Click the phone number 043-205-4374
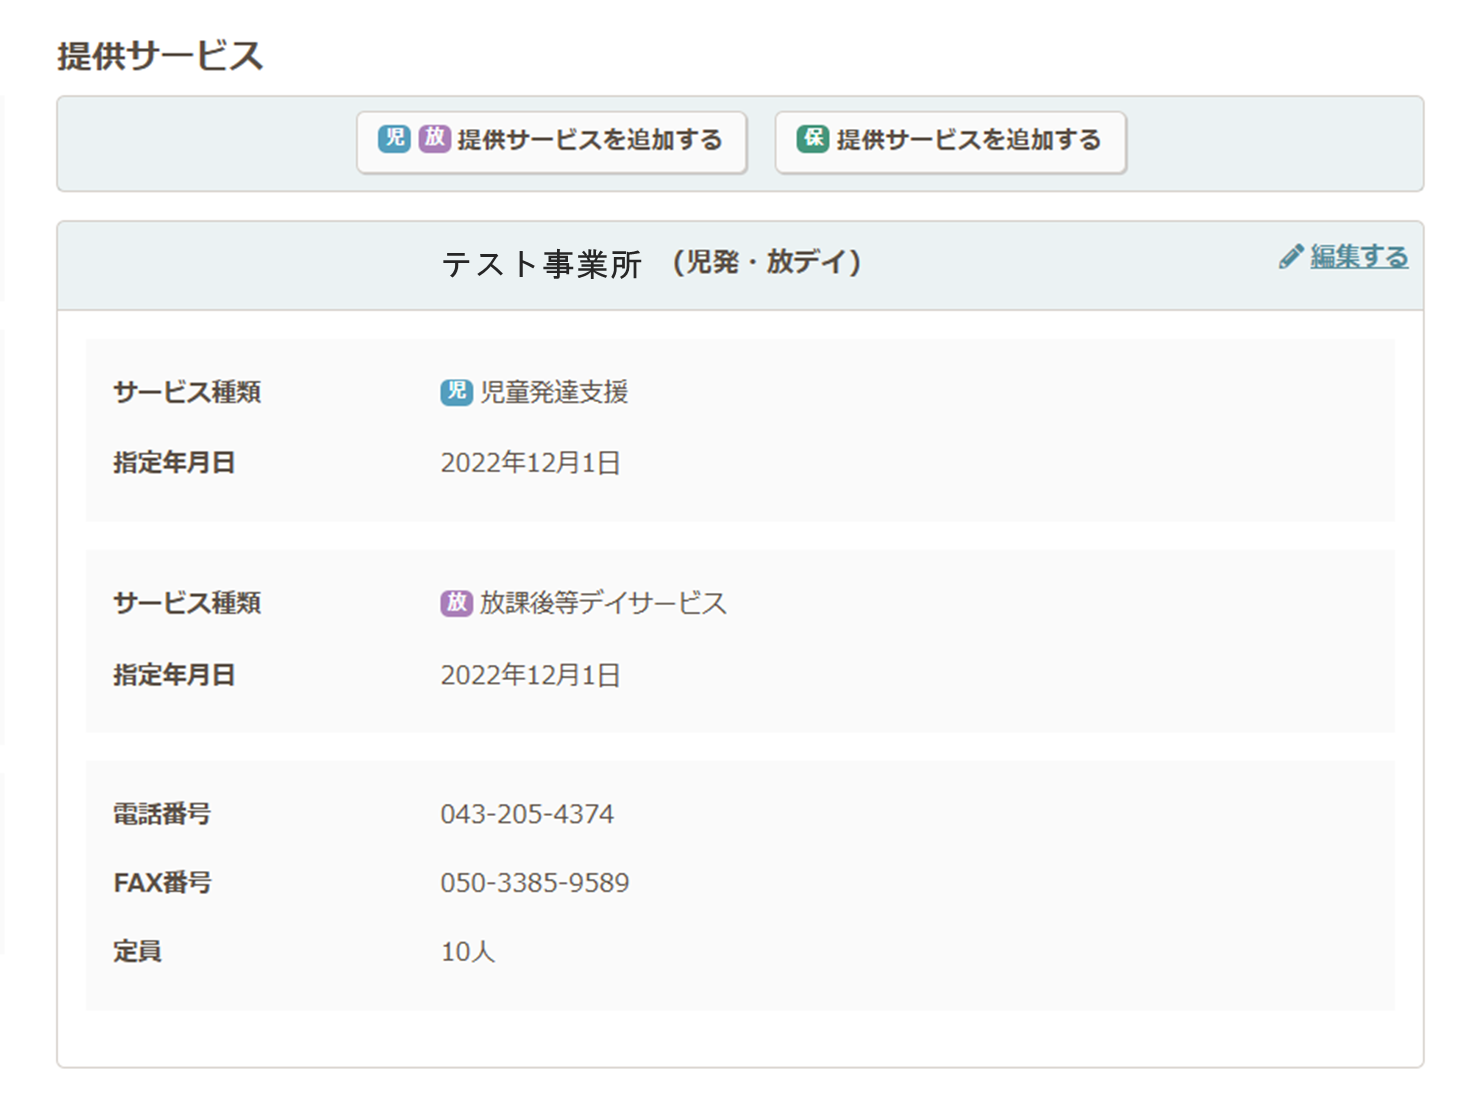This screenshot has width=1459, height=1109. click(527, 814)
